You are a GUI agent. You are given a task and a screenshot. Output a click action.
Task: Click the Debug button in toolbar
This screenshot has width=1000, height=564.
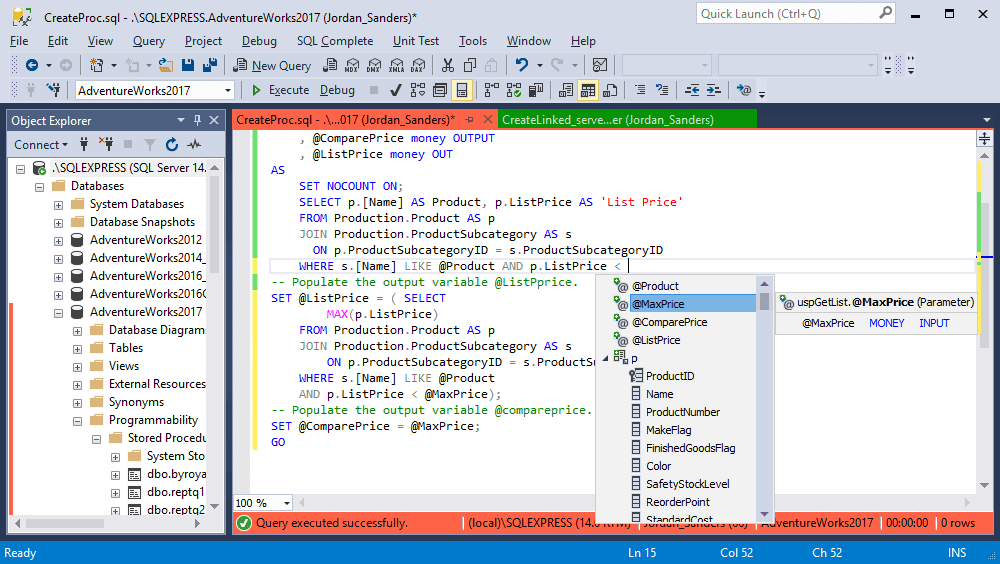337,90
